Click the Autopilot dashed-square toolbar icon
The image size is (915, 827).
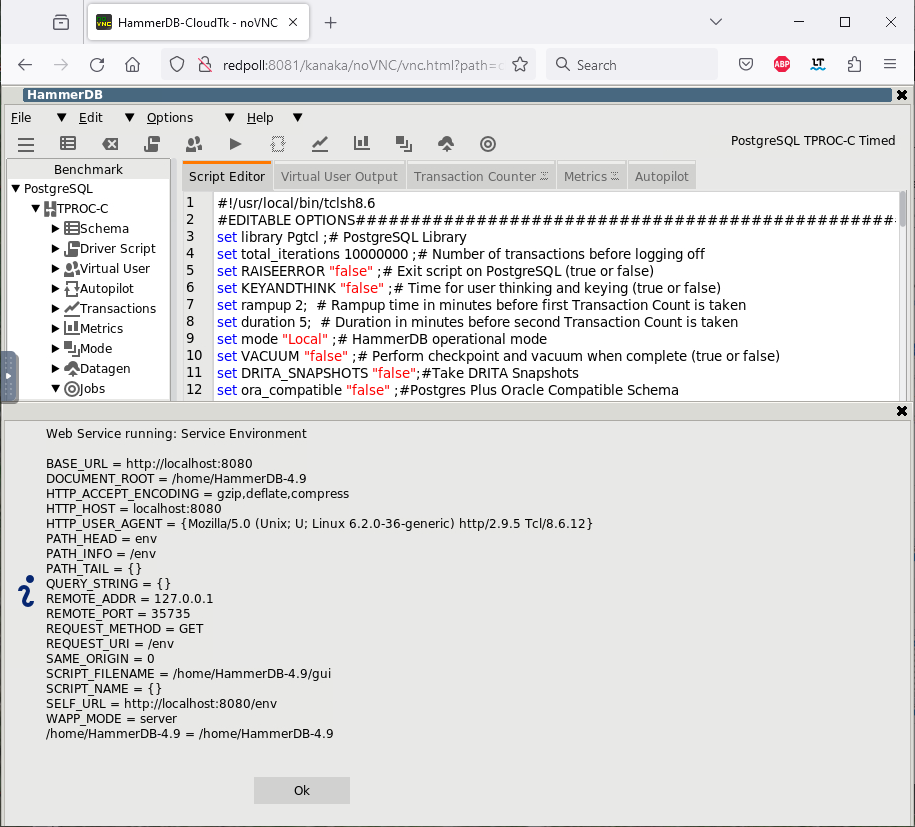pos(278,144)
